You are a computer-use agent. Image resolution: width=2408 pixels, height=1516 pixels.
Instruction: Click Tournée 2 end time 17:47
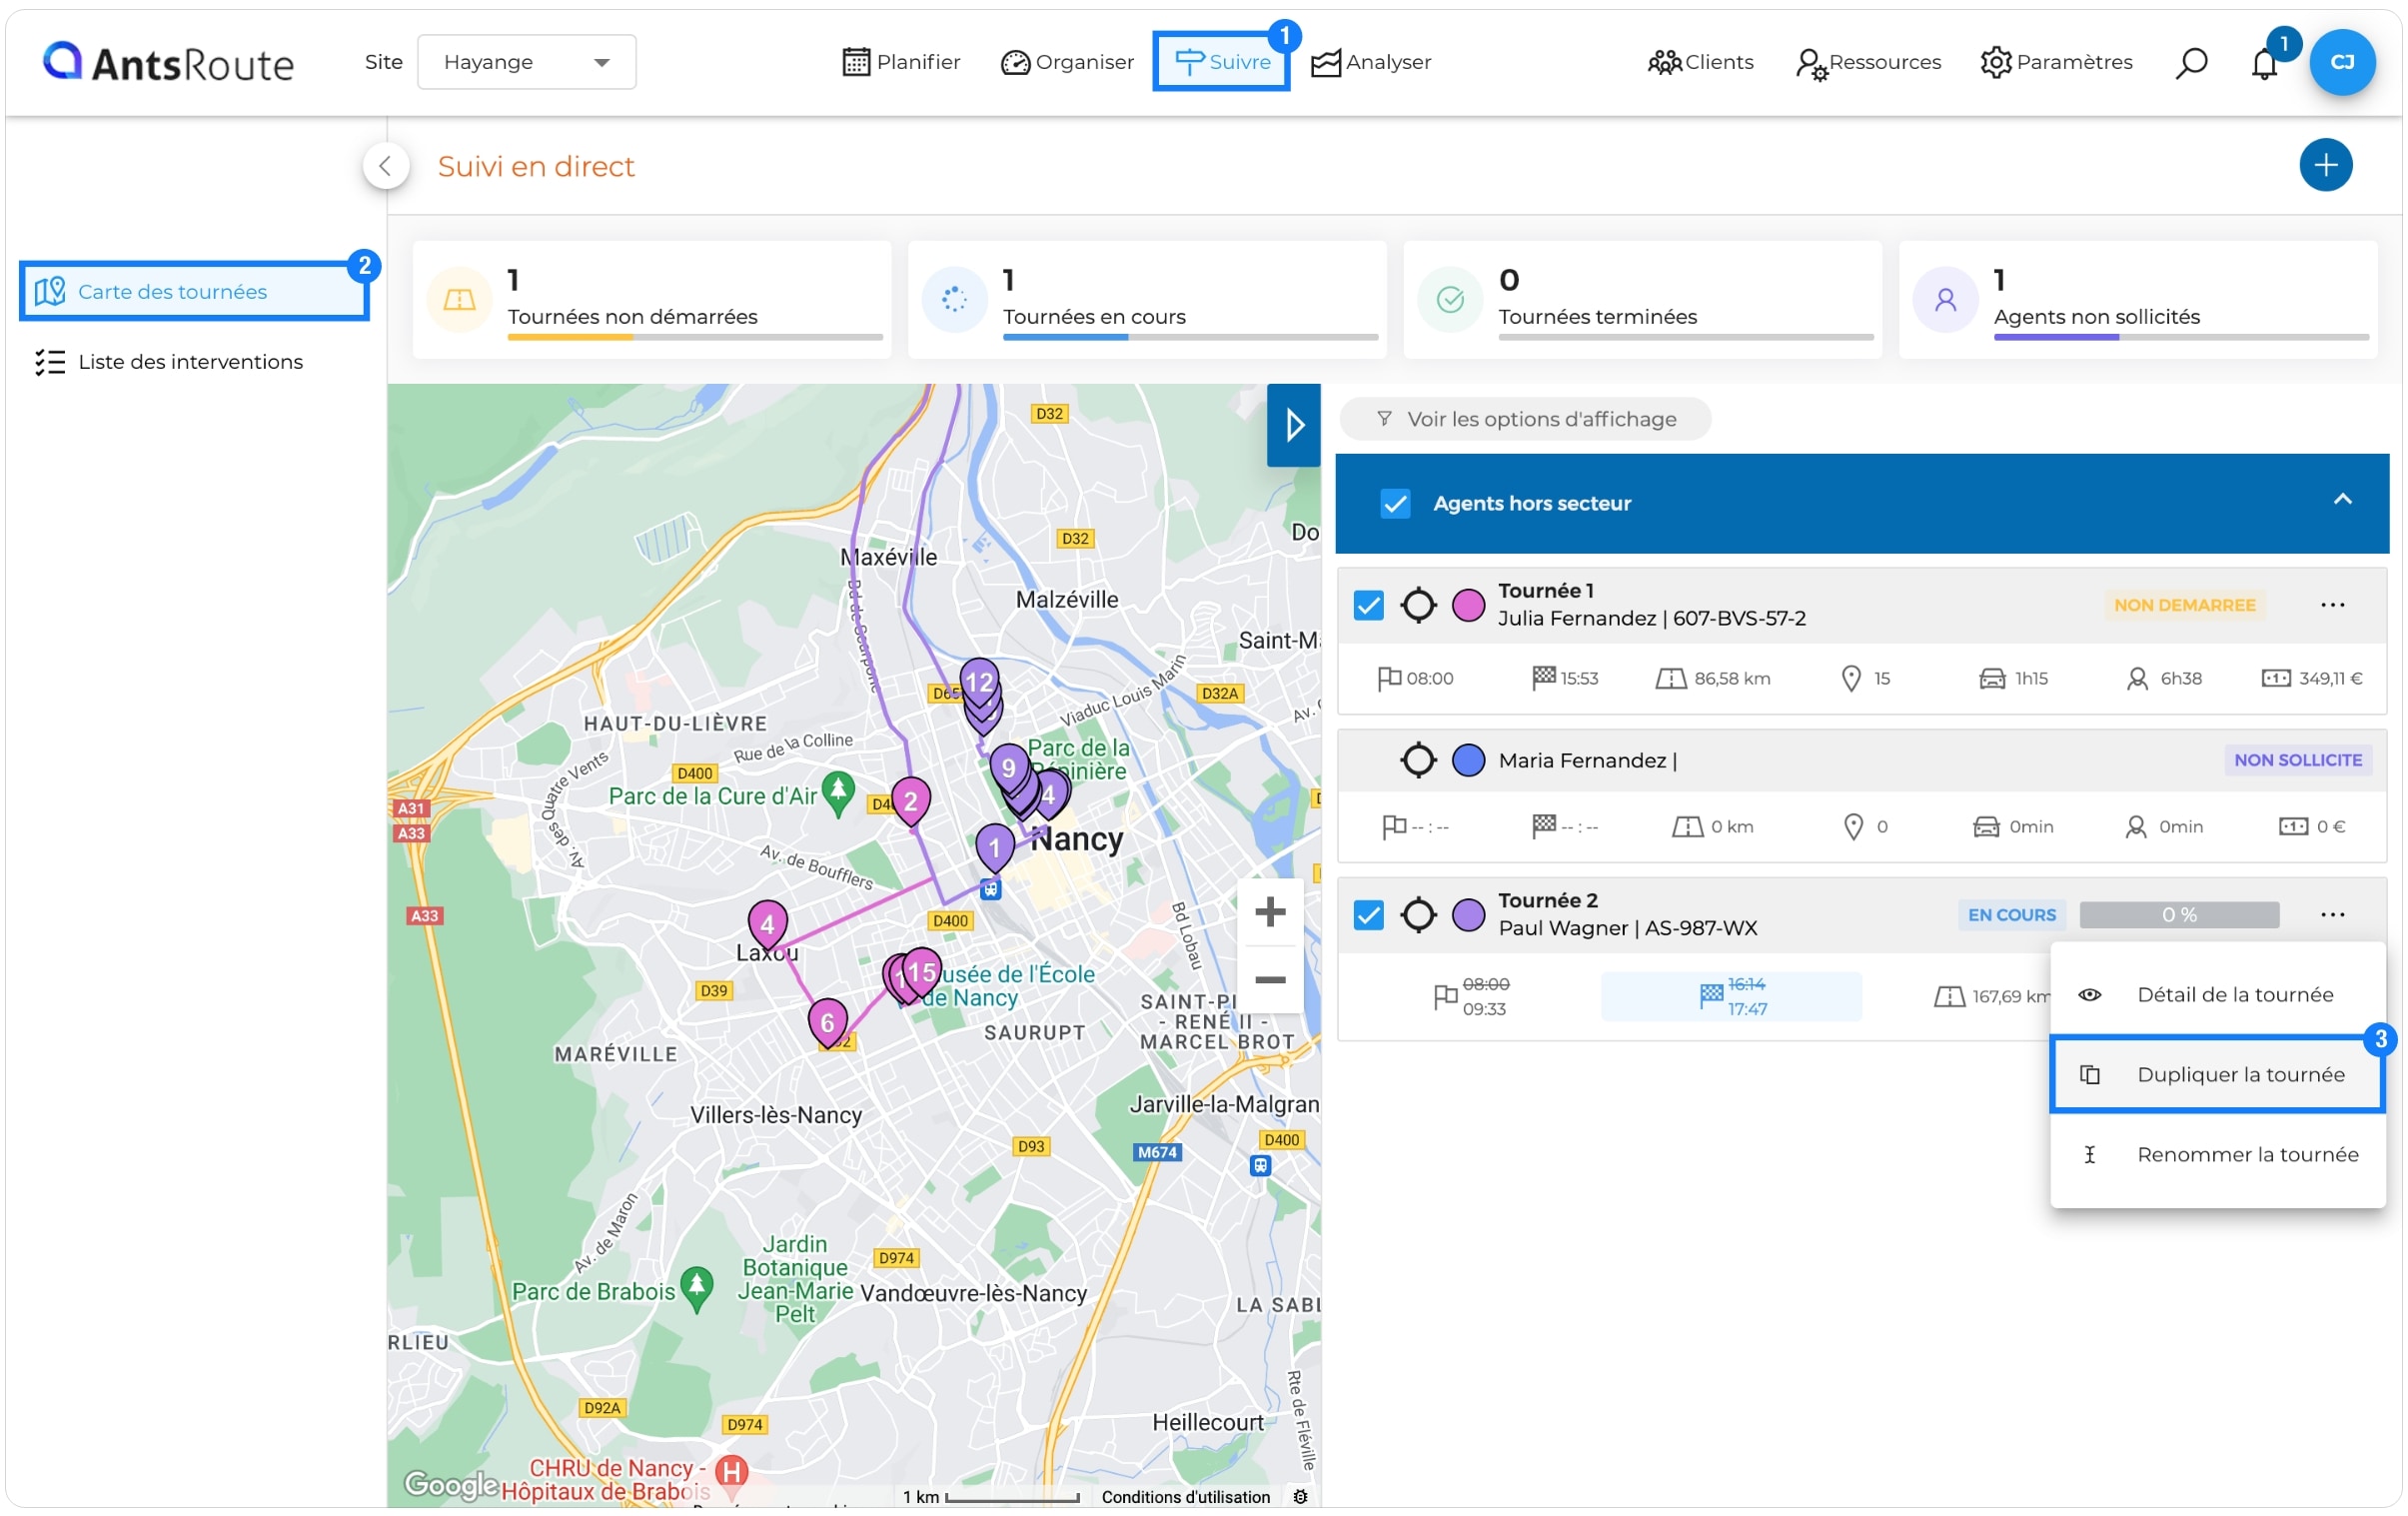point(1747,1009)
